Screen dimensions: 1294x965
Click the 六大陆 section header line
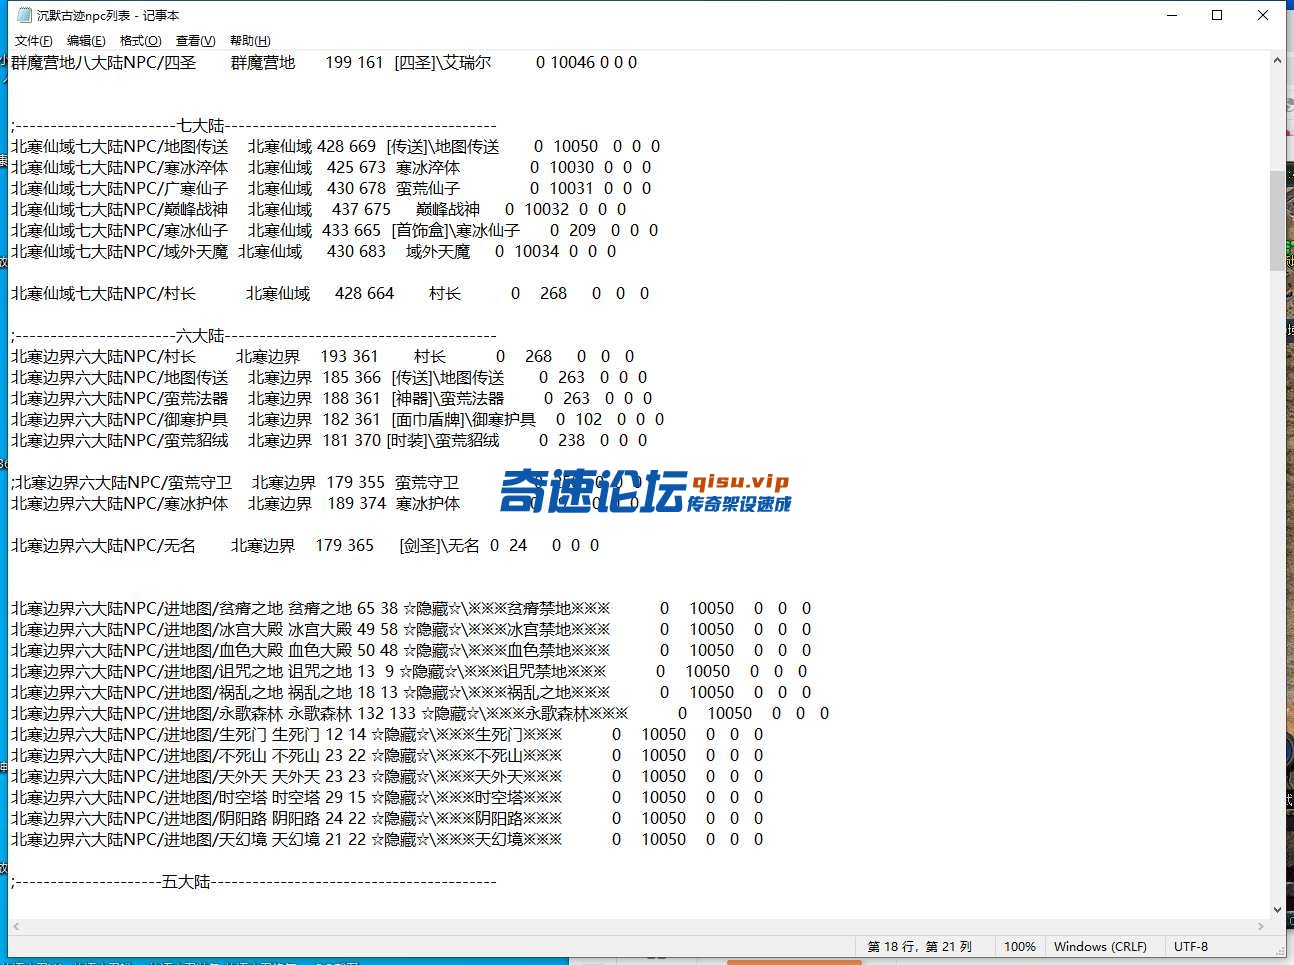[254, 336]
